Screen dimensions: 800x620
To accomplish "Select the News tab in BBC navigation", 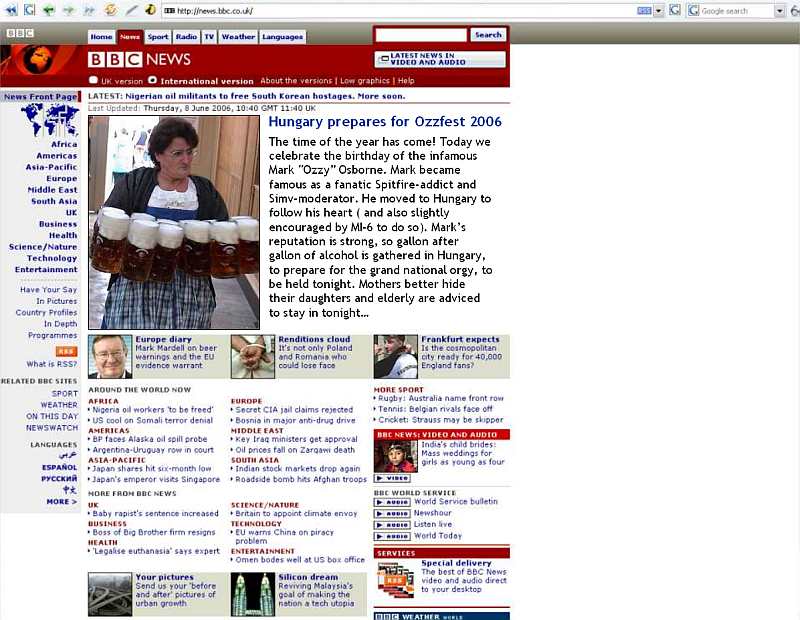I will click(x=130, y=37).
